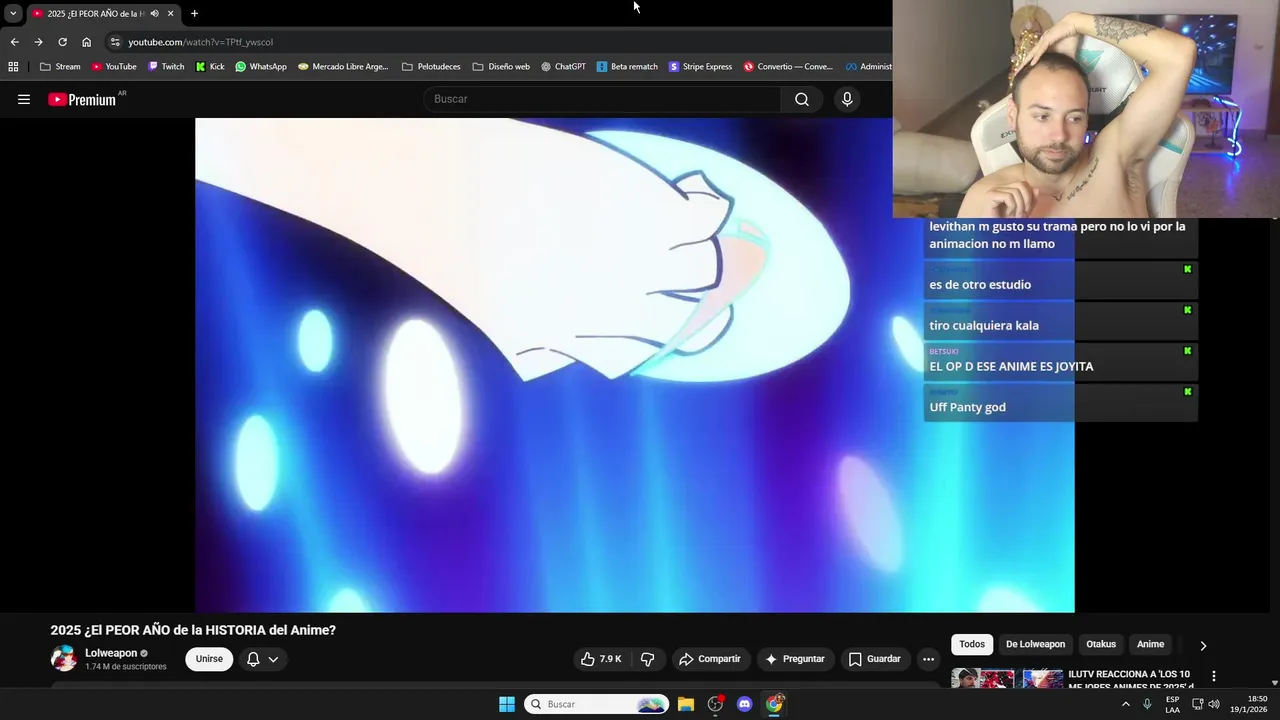1280x720 pixels.
Task: Open the Convertio bookmark
Action: click(788, 67)
